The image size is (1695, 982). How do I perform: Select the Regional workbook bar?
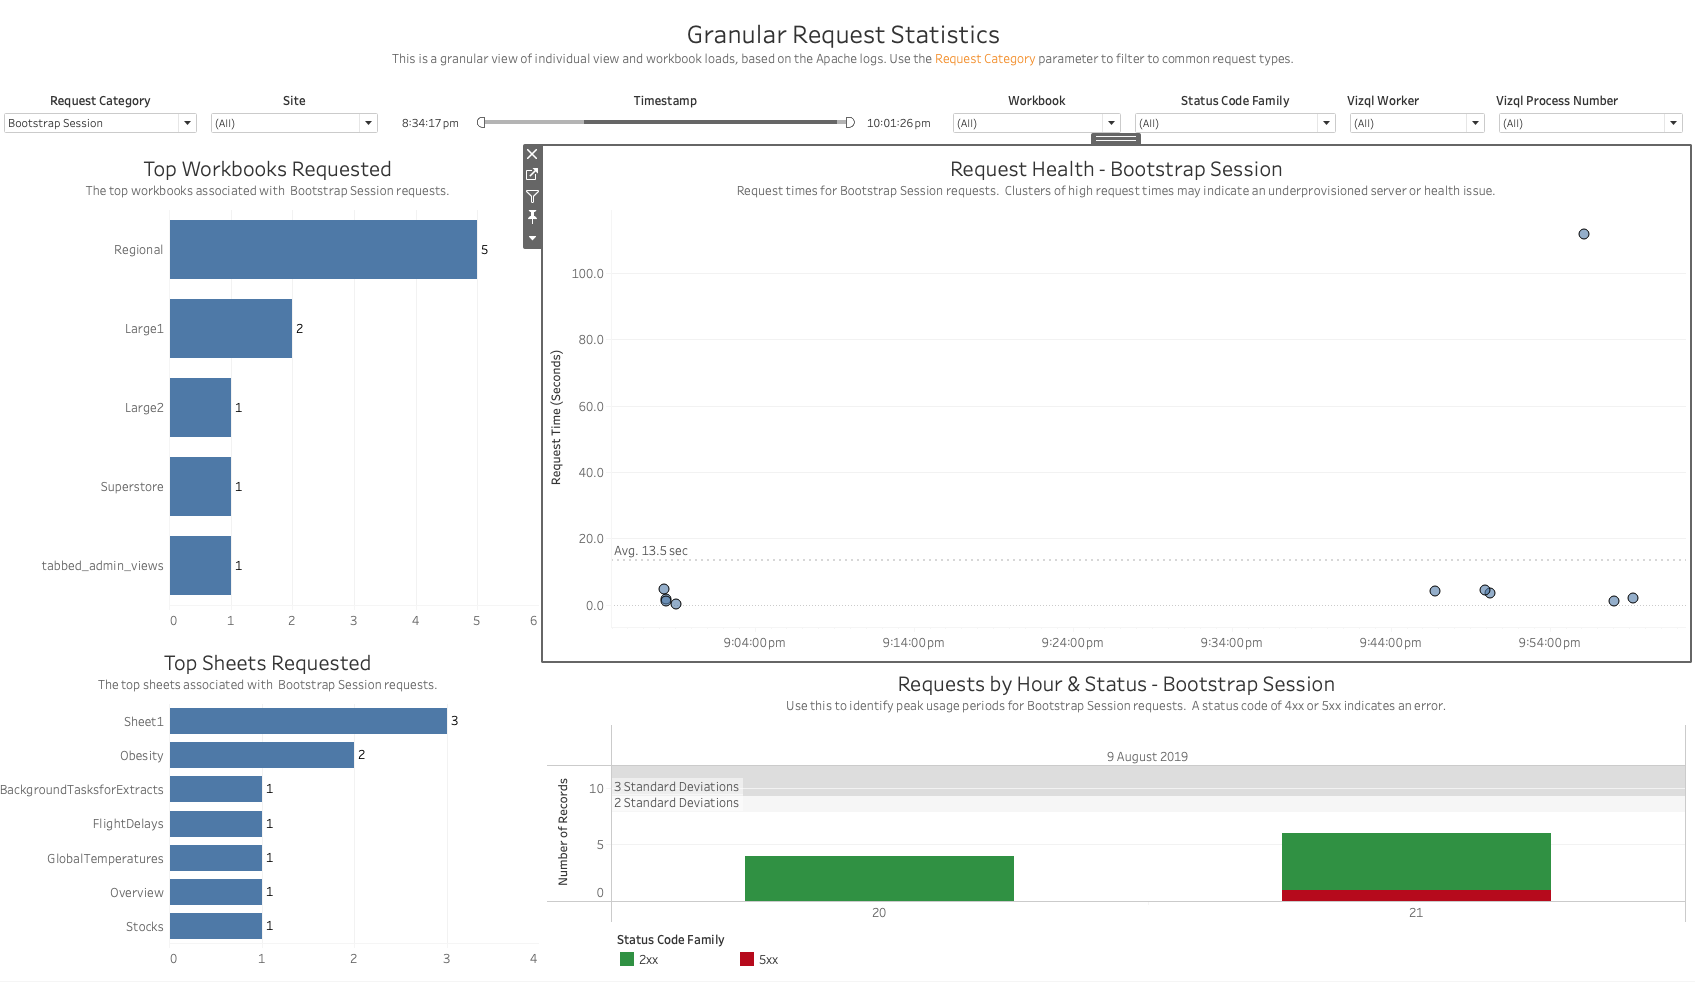(323, 250)
